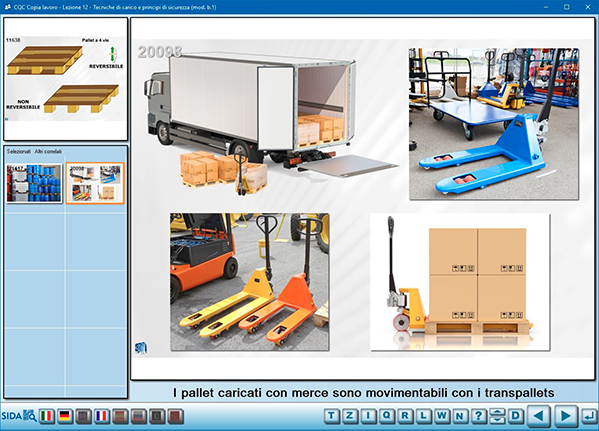
Task: Click the L toolbar button
Action: (423, 416)
